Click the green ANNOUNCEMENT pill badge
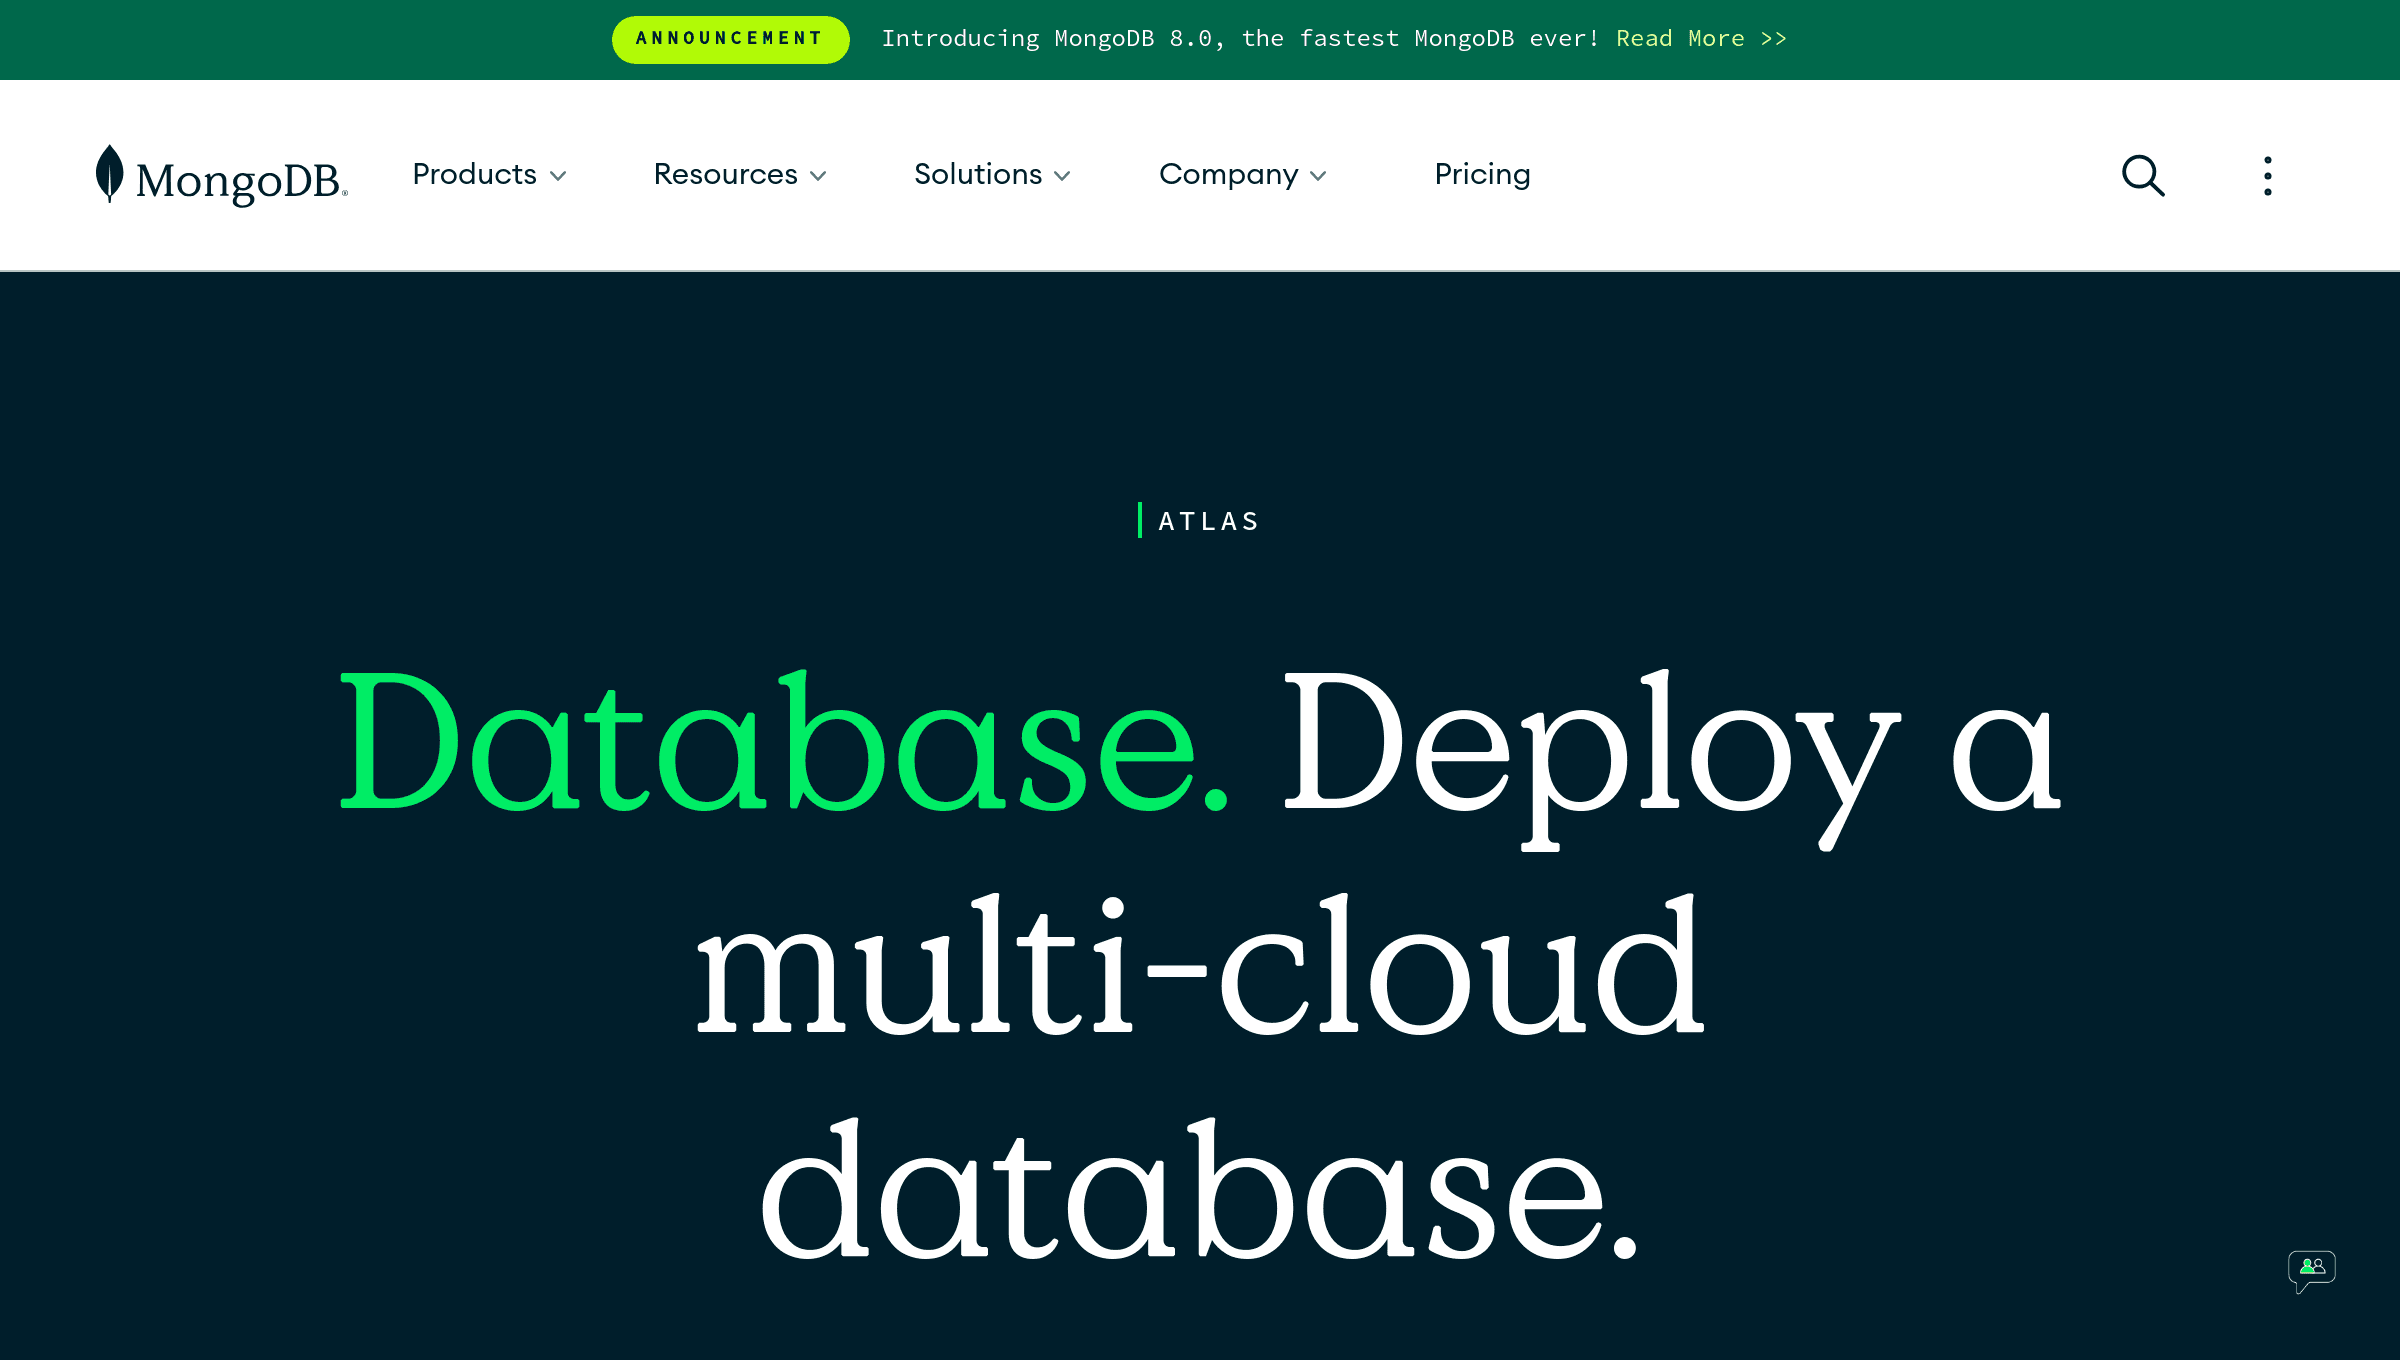The image size is (2400, 1360). click(x=730, y=39)
